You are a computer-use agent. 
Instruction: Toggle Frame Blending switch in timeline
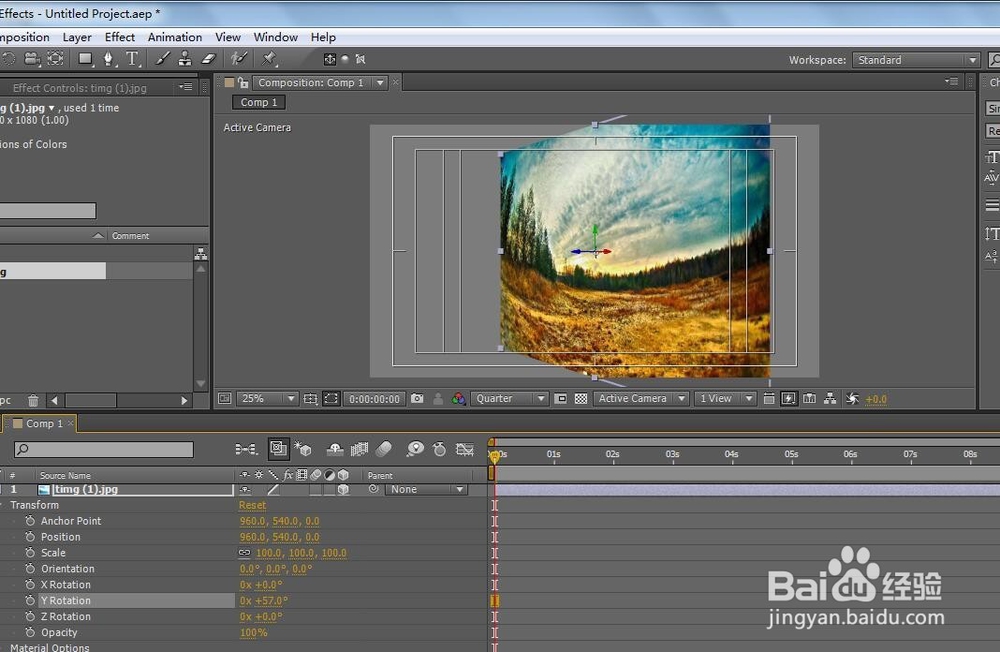pyautogui.click(x=359, y=449)
